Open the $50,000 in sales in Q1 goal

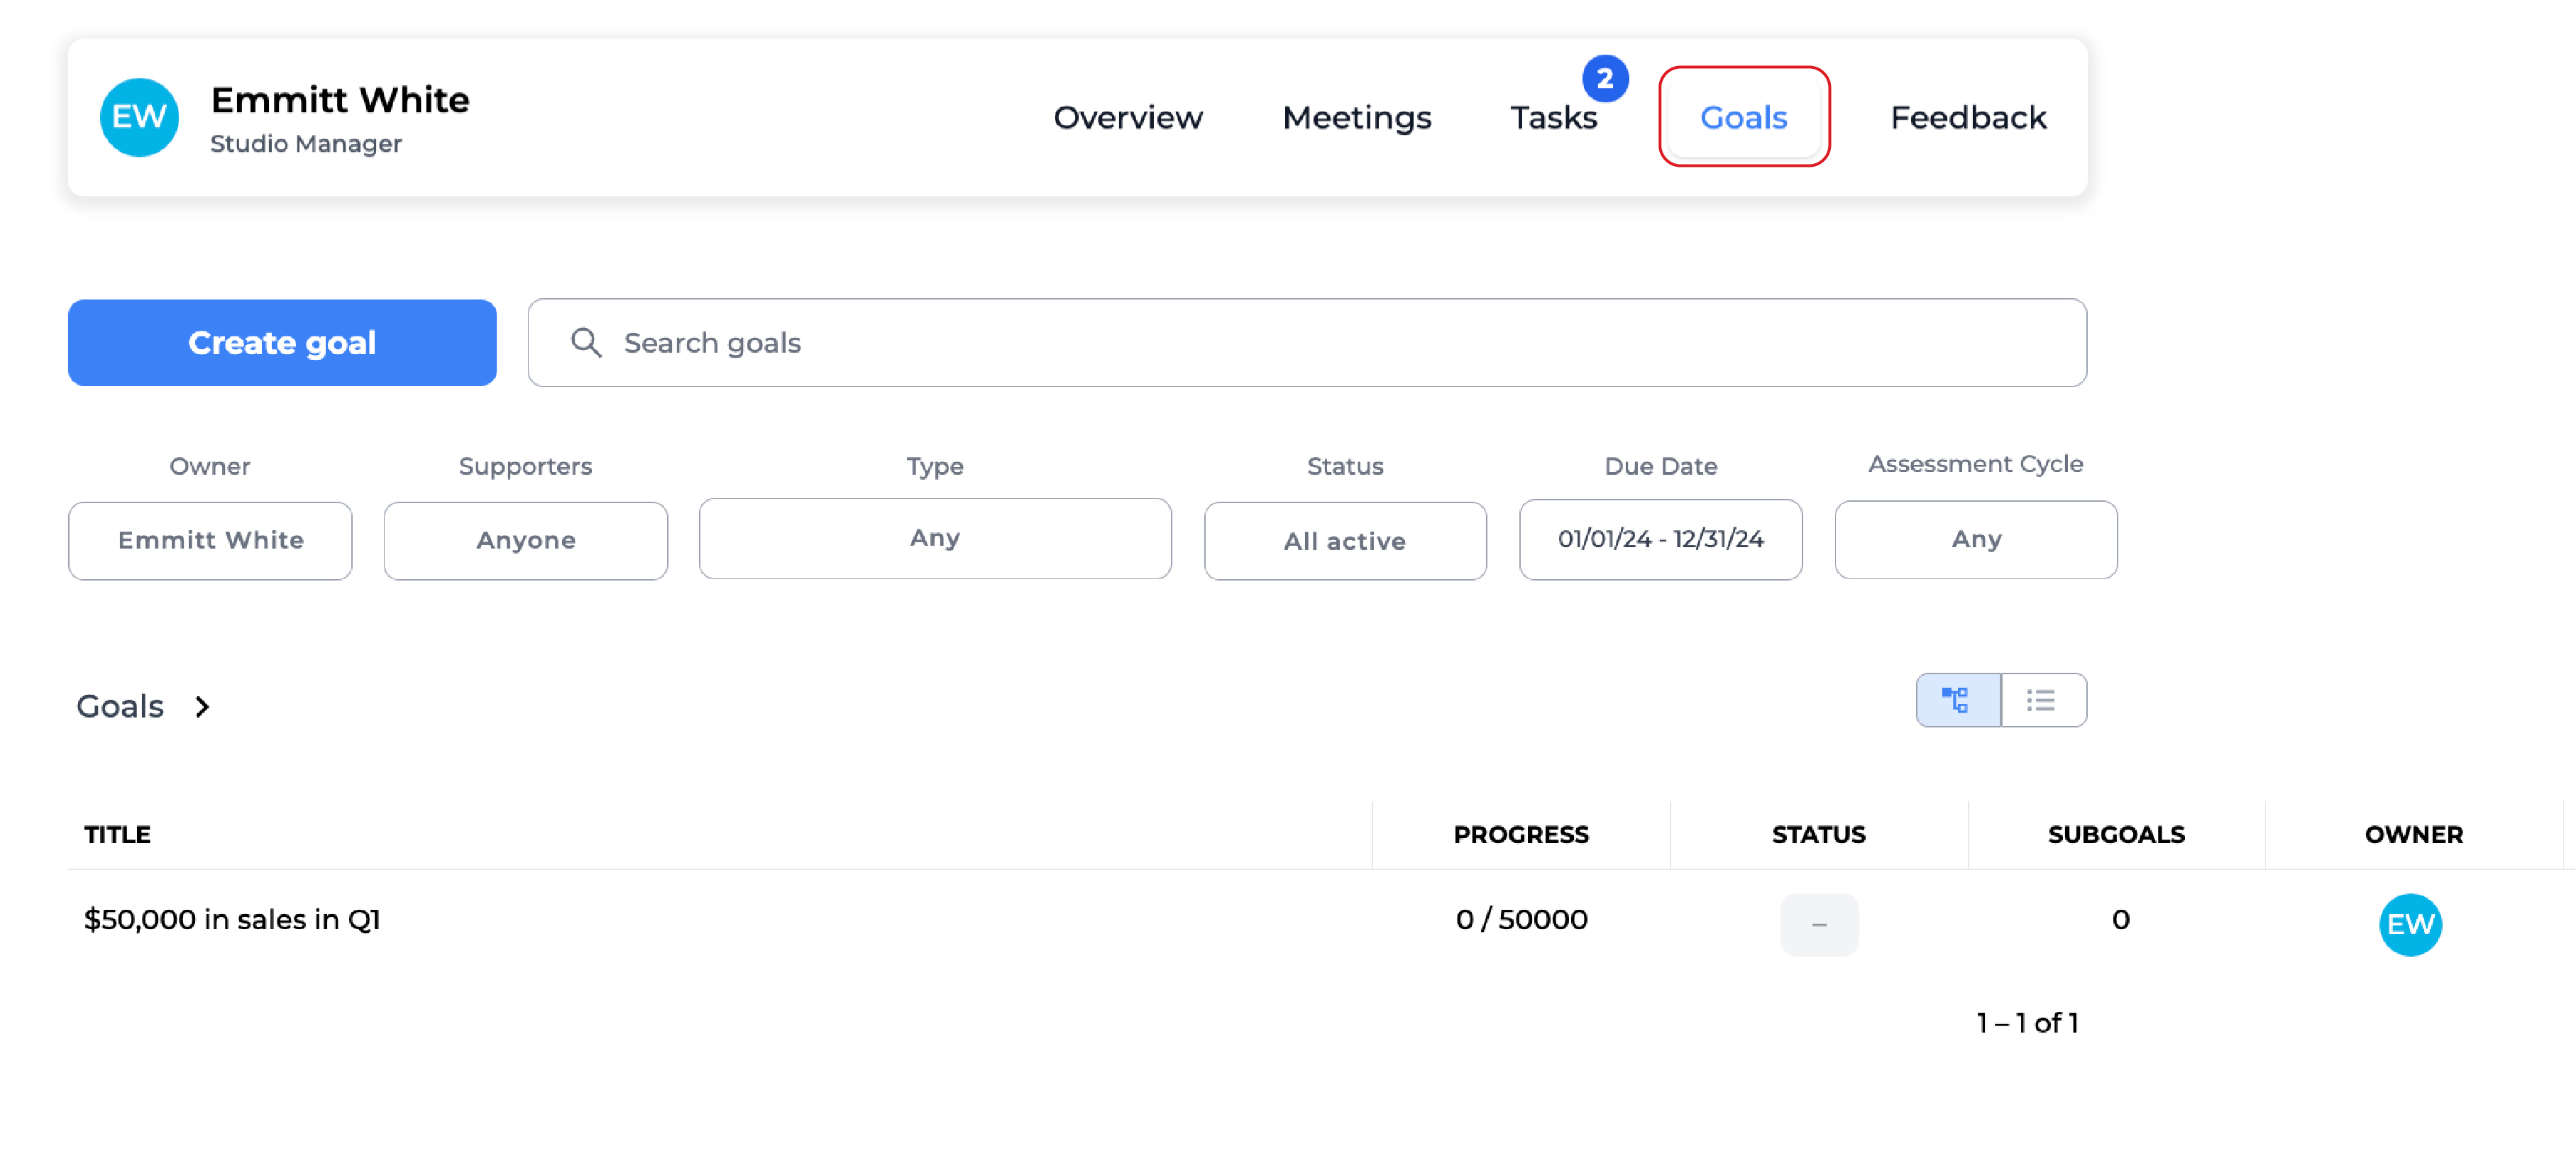[232, 919]
